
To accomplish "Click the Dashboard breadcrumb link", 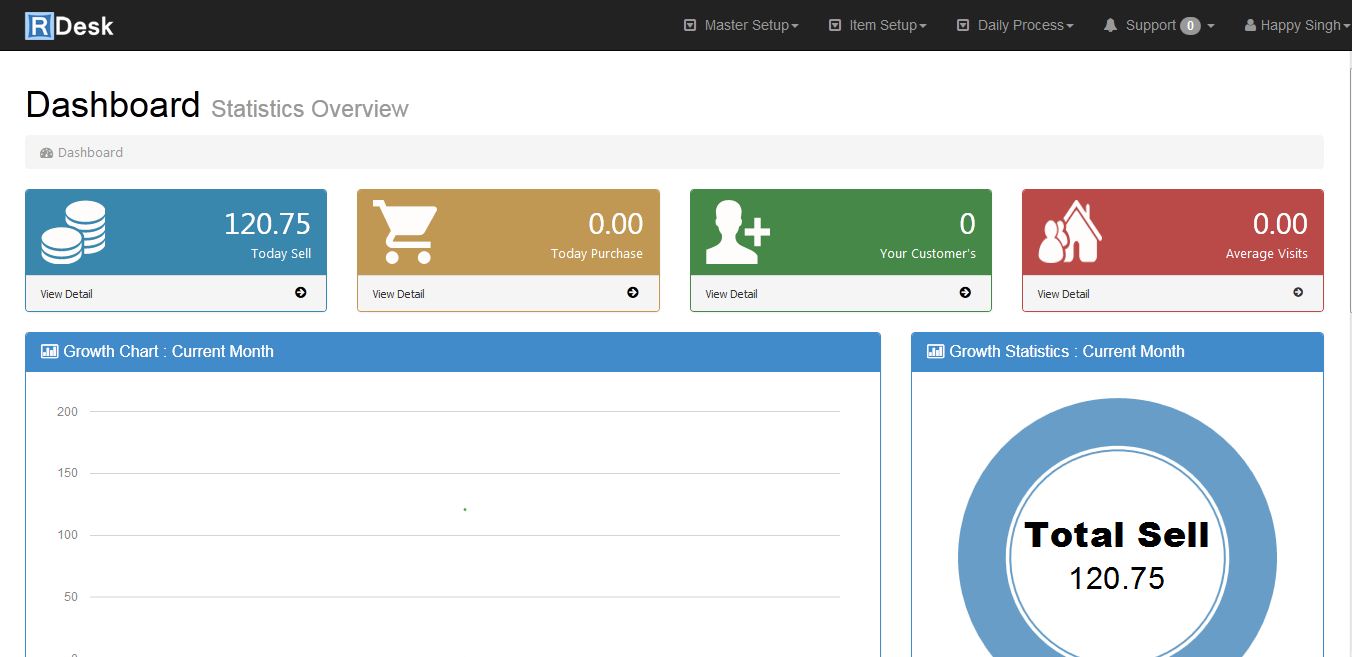I will [x=90, y=152].
